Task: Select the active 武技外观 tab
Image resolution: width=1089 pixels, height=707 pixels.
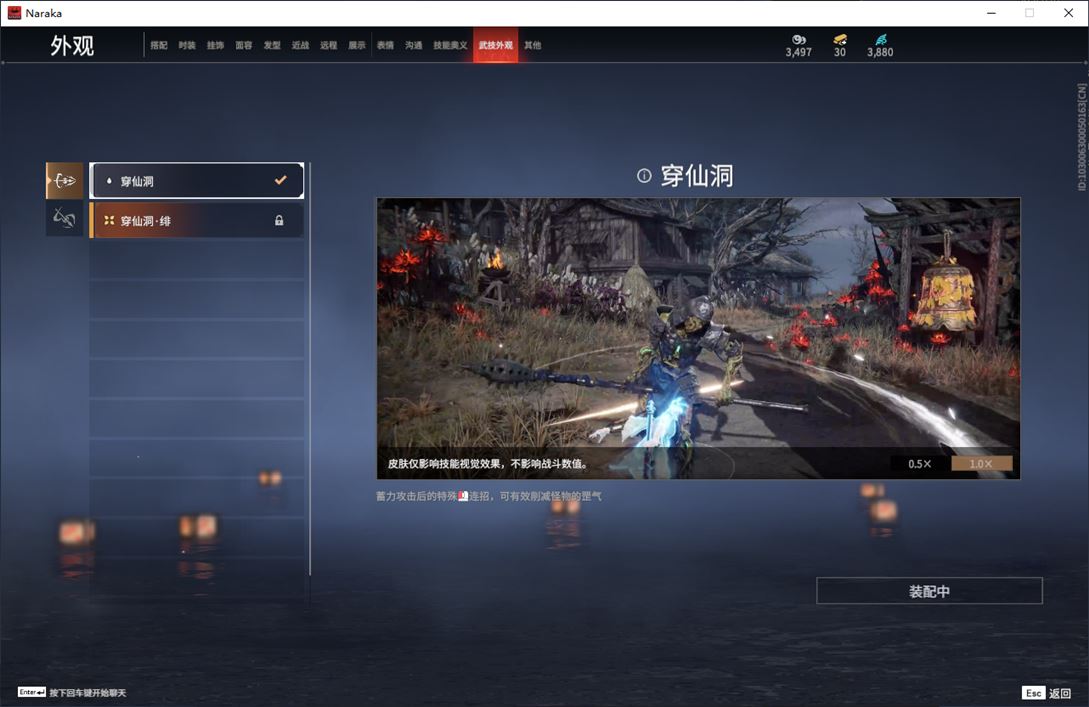Action: point(496,45)
